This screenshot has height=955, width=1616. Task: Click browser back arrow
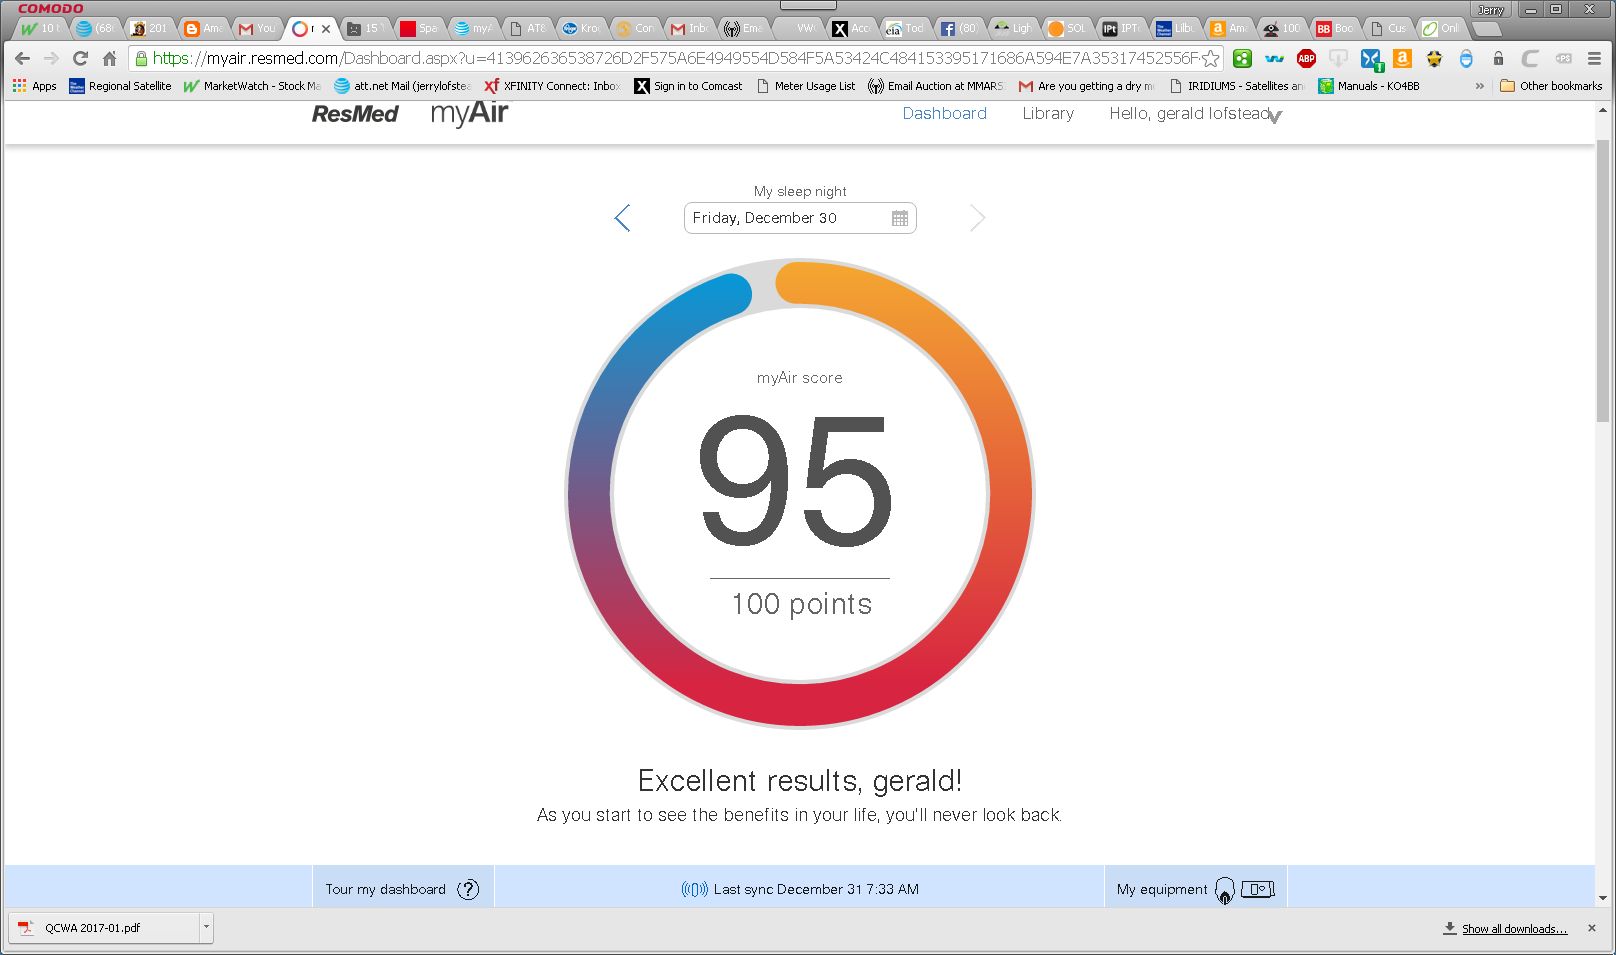22,58
